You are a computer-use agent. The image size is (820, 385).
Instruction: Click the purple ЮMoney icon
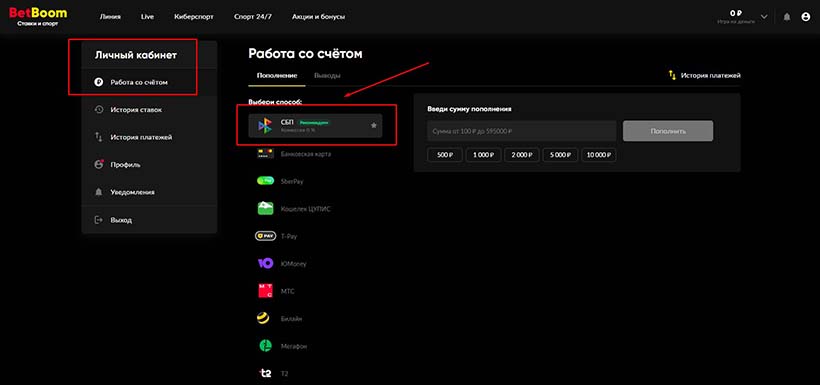click(x=265, y=264)
